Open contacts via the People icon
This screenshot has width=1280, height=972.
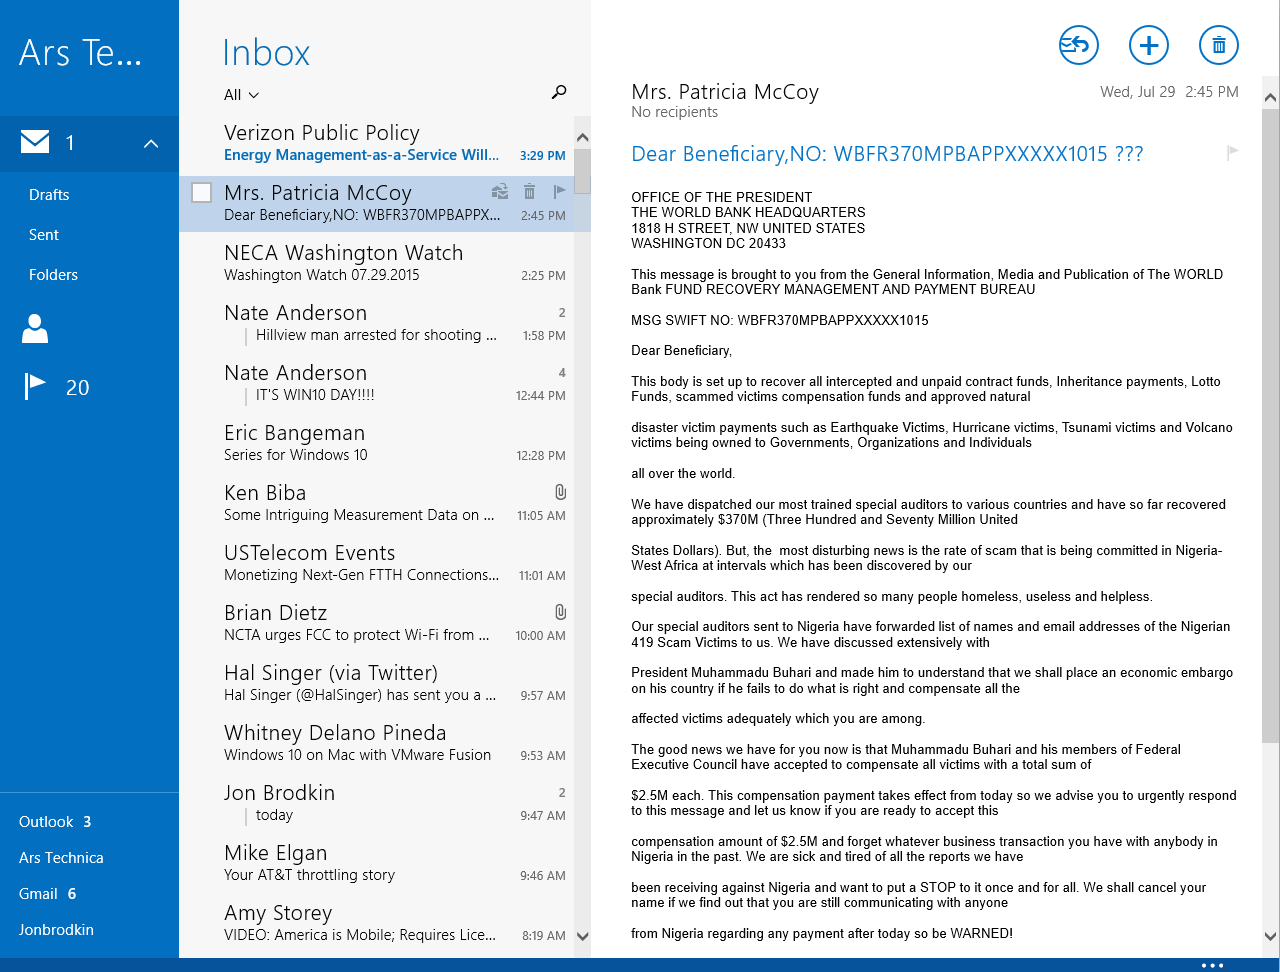pos(34,327)
